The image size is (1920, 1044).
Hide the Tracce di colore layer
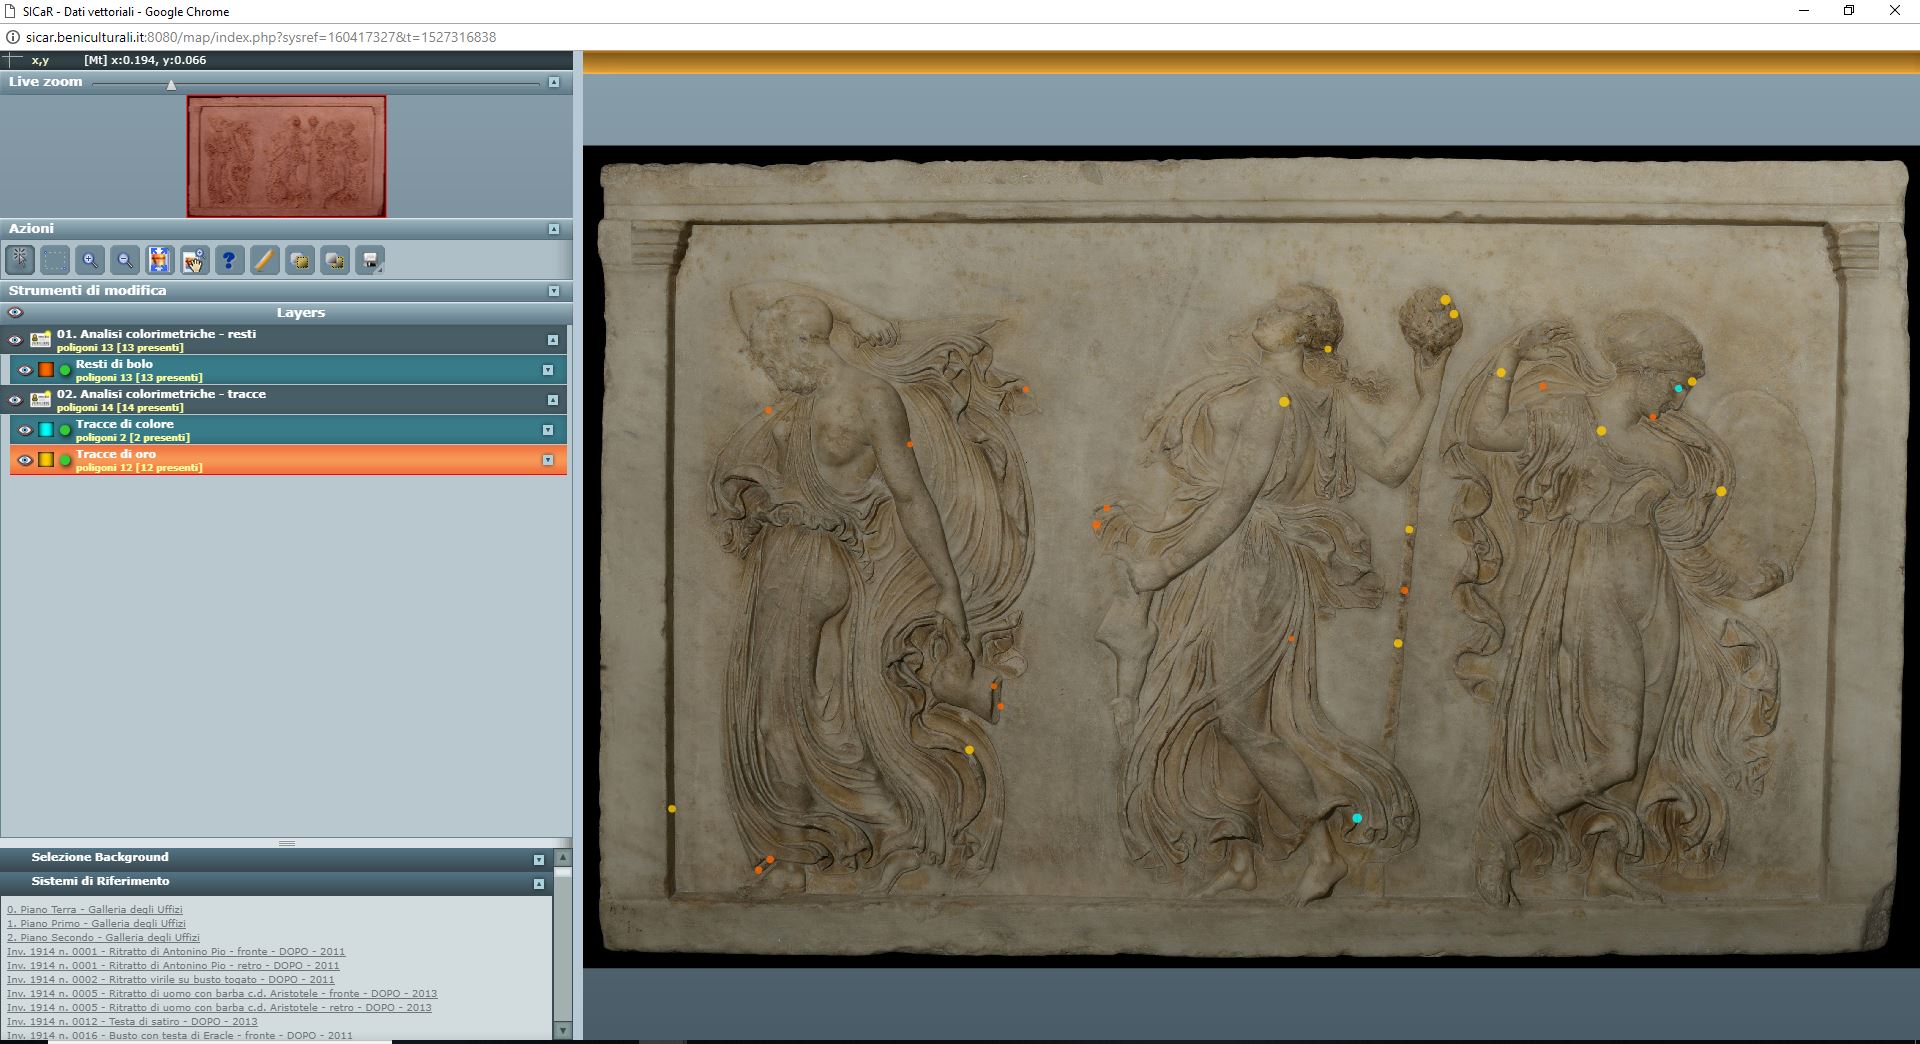25,429
